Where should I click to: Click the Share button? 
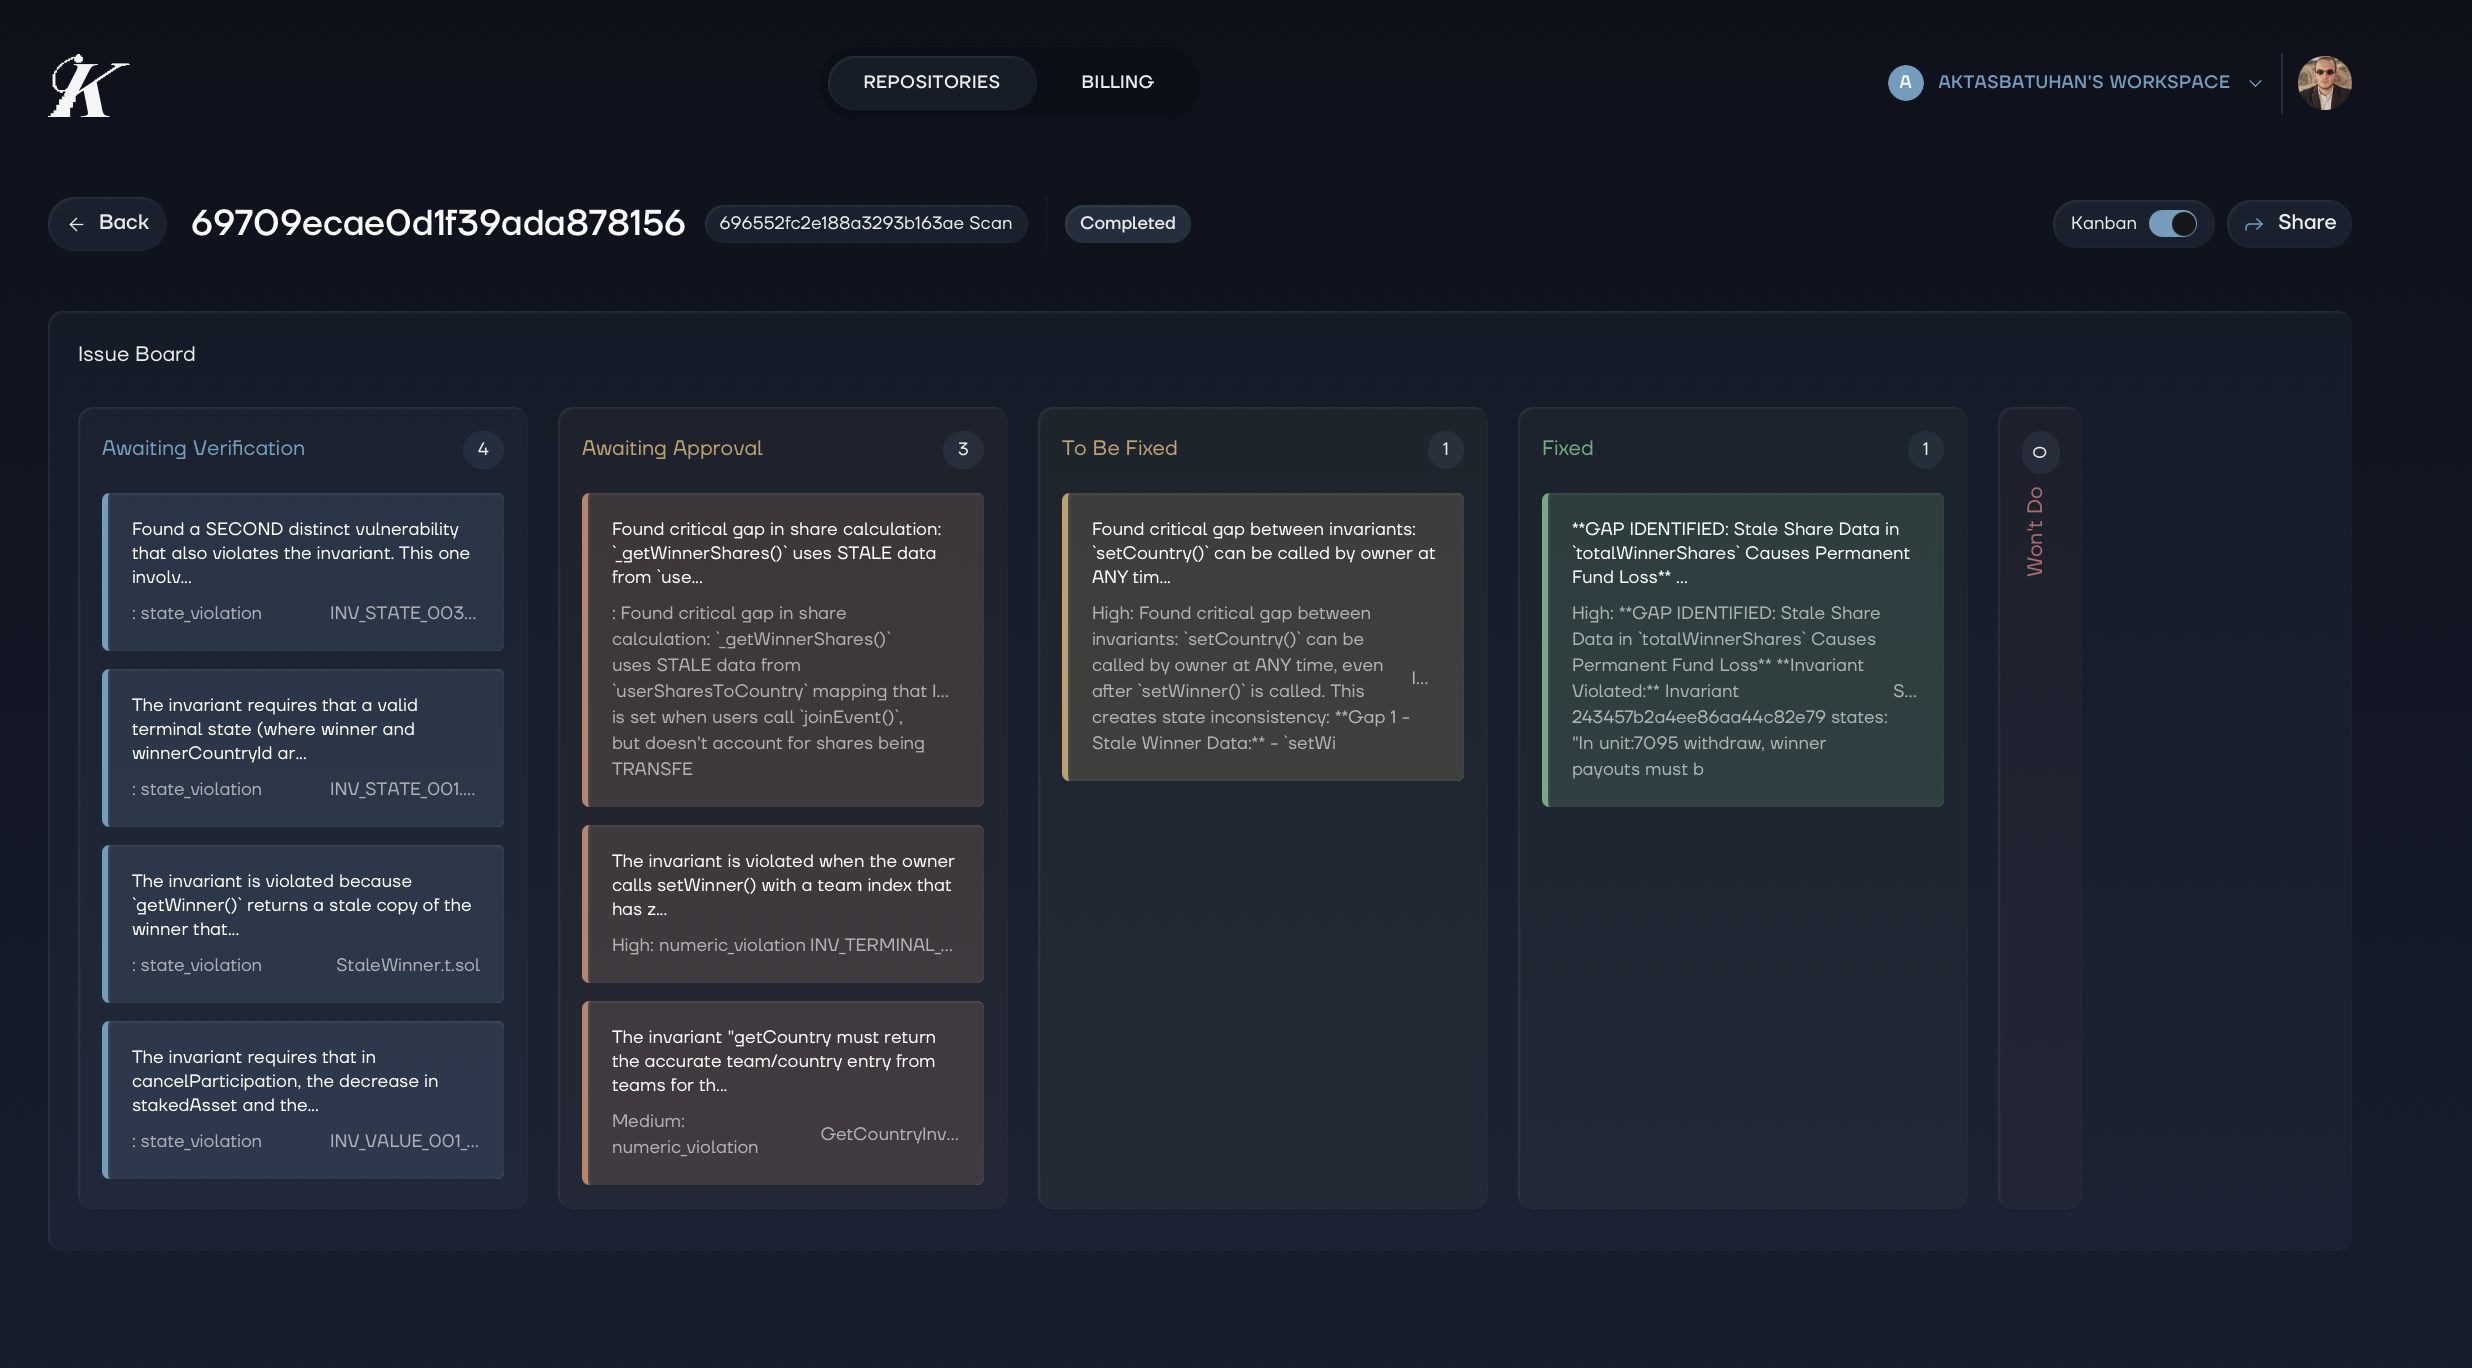coord(2288,223)
